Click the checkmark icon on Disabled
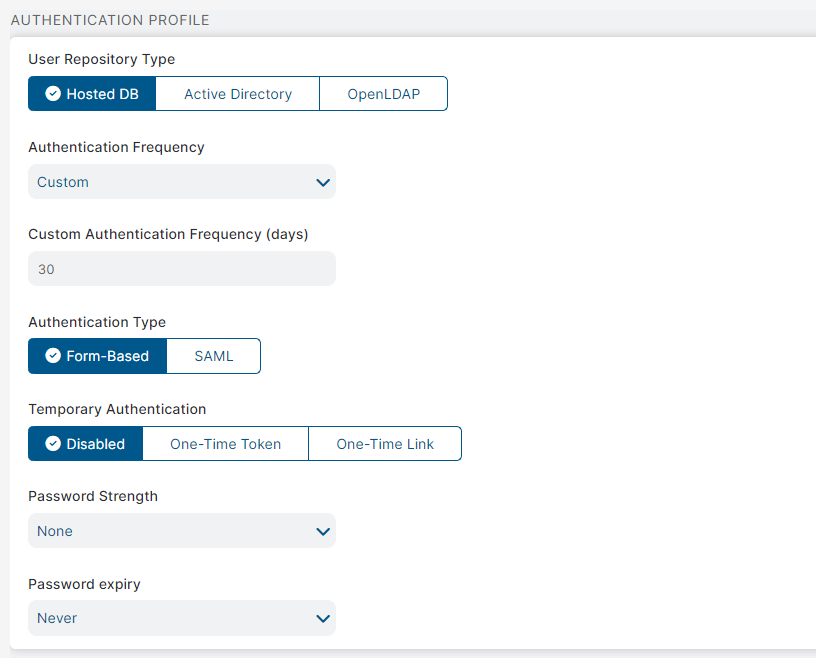The height and width of the screenshot is (658, 816). (x=53, y=444)
